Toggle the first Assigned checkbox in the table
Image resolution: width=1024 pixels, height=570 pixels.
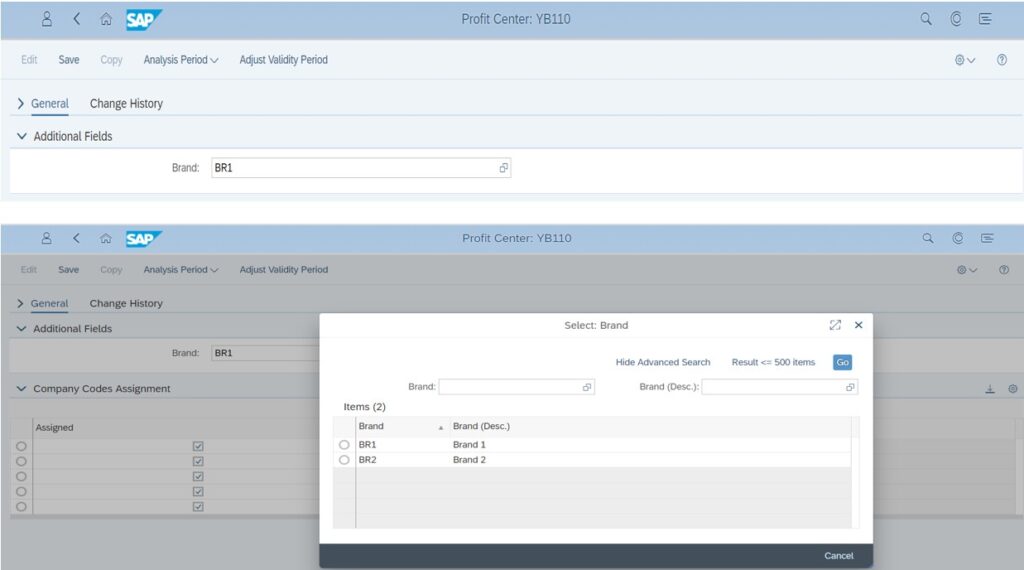[x=198, y=446]
